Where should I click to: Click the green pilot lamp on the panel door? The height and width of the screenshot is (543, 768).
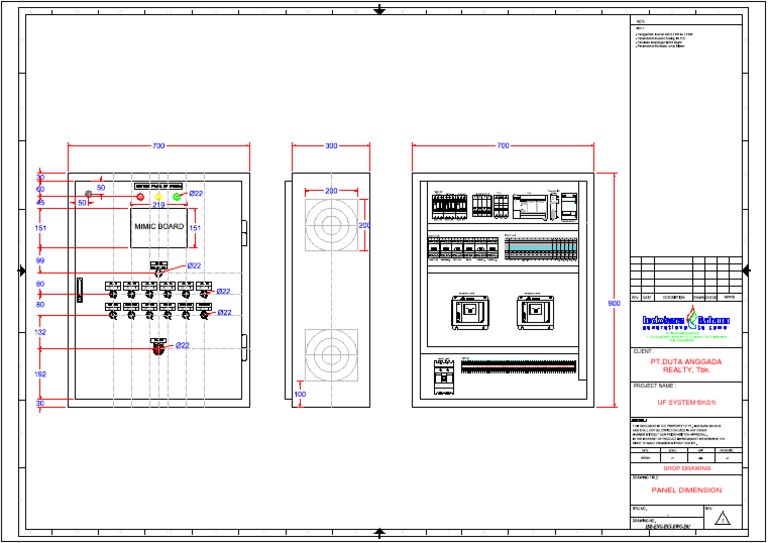pyautogui.click(x=177, y=197)
